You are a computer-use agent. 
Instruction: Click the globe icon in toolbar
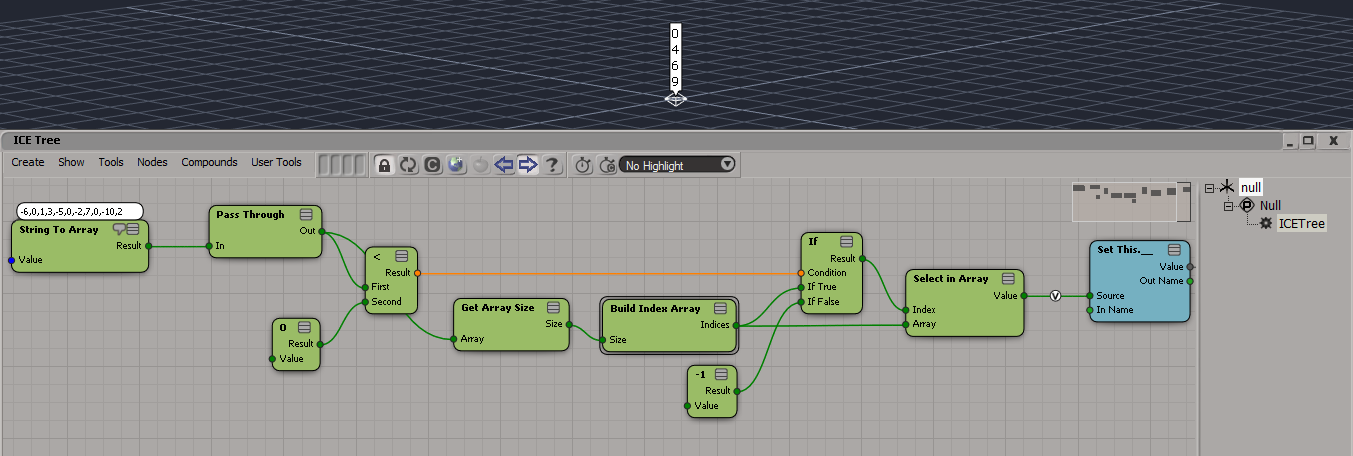click(x=456, y=165)
